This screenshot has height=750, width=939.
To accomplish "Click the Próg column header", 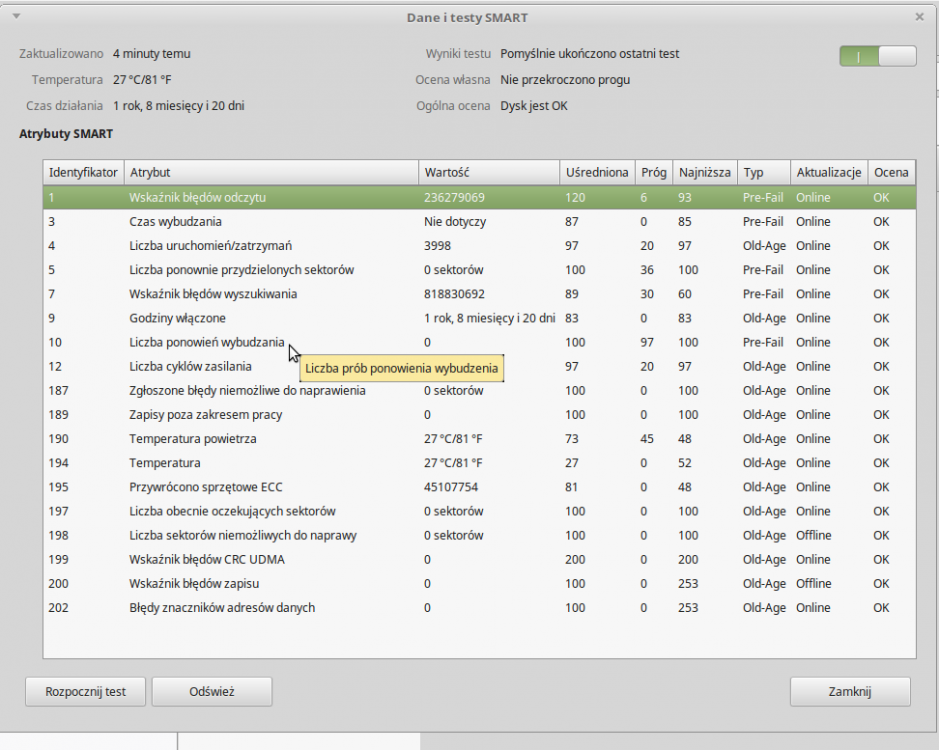I will point(654,173).
